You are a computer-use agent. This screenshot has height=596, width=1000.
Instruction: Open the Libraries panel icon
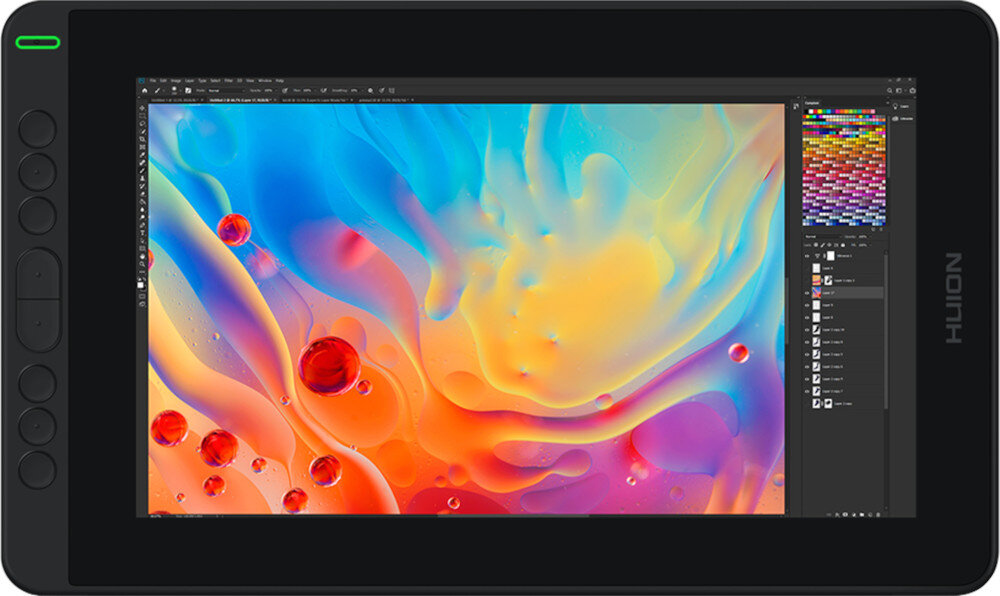pos(896,118)
